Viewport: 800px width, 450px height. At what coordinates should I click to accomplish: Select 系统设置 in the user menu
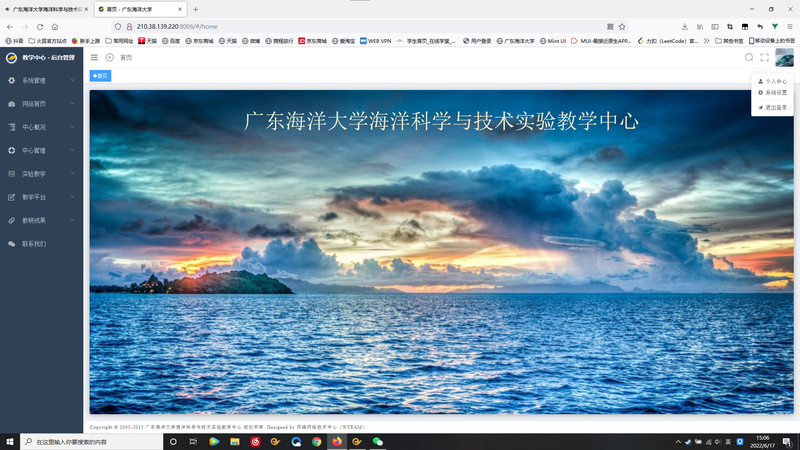(x=772, y=92)
